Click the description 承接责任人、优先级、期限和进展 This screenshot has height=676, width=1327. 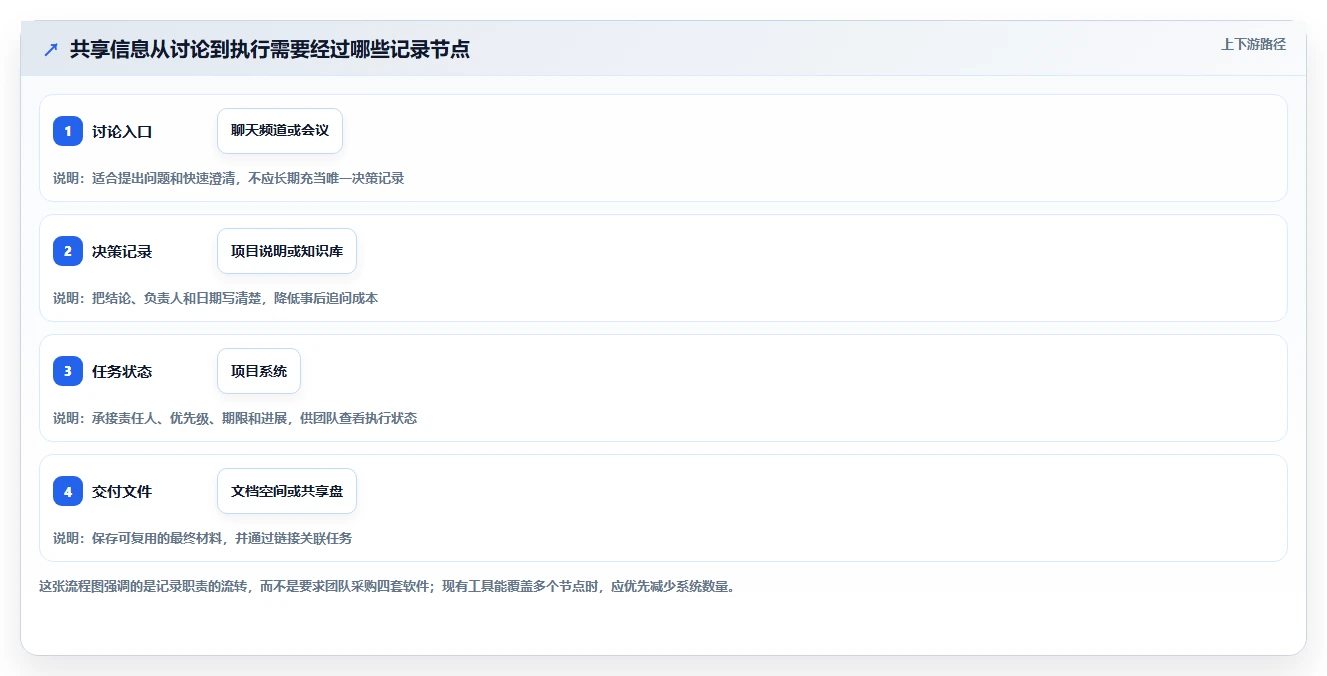(x=189, y=418)
